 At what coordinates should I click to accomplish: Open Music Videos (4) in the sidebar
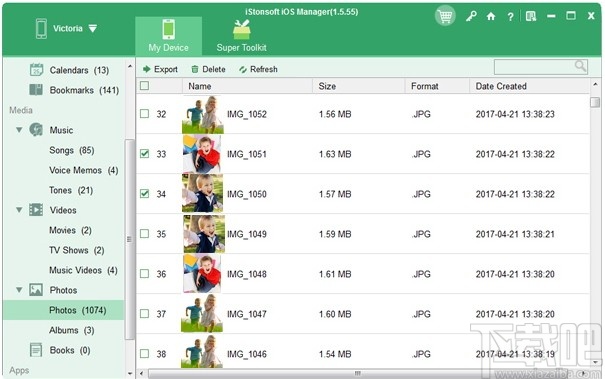click(83, 270)
